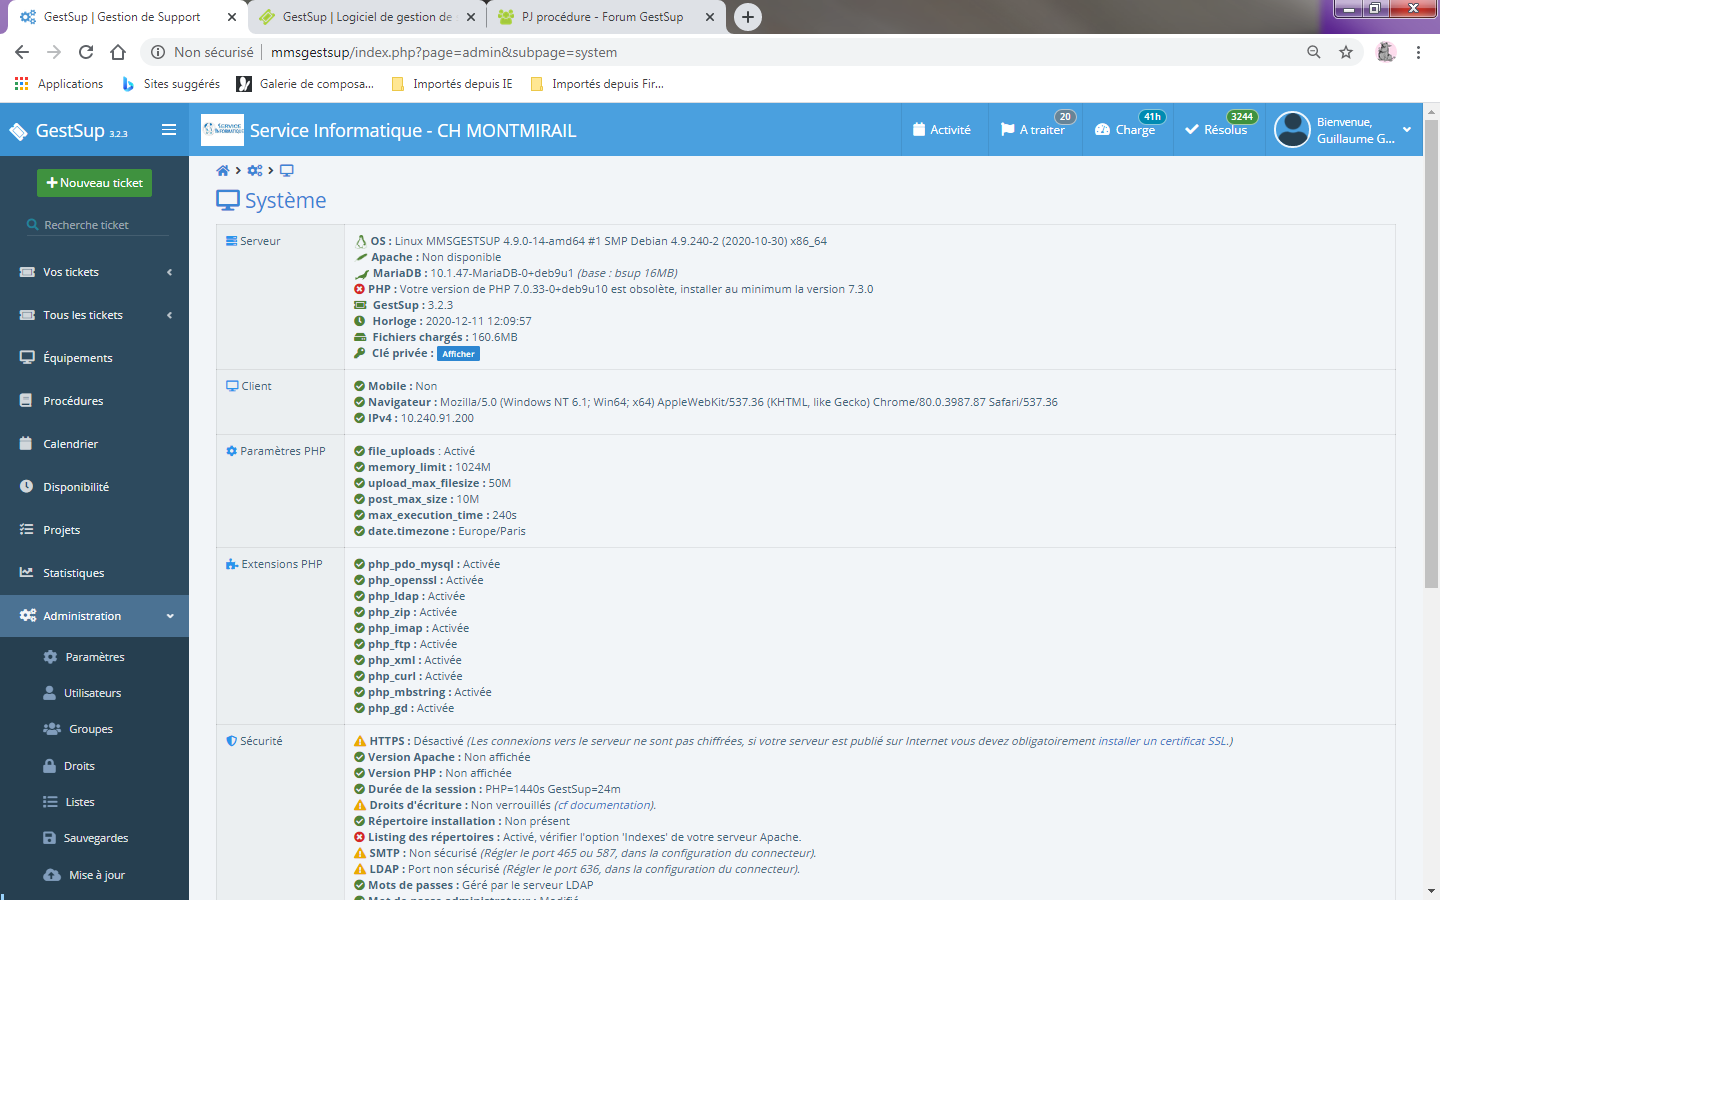Image resolution: width=1712 pixels, height=1110 pixels.
Task: Expand the Tous les tickets chevron
Action: 170,315
